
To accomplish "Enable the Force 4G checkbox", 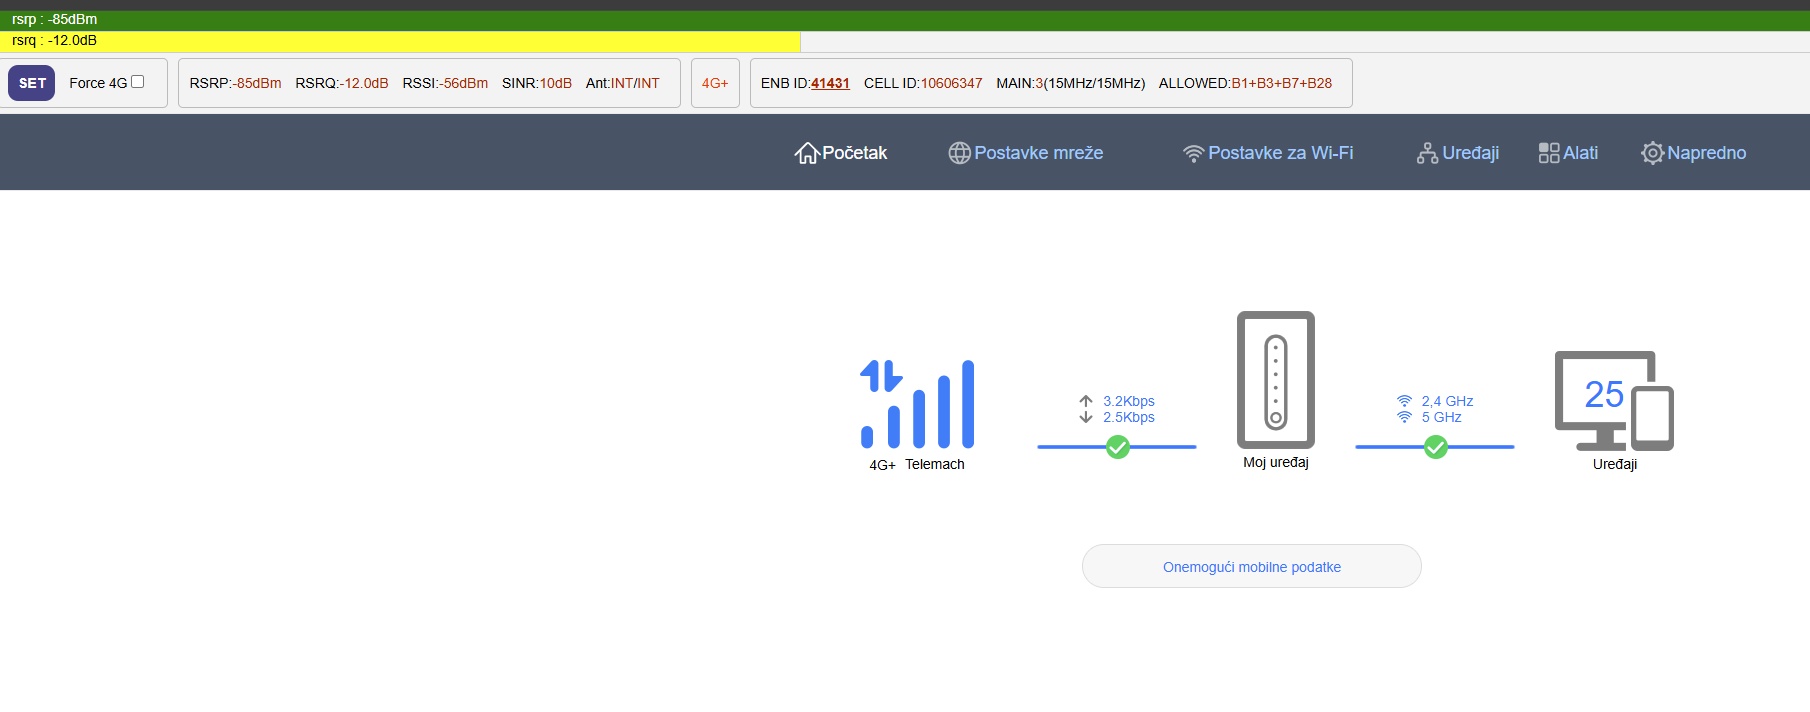I will click(138, 82).
